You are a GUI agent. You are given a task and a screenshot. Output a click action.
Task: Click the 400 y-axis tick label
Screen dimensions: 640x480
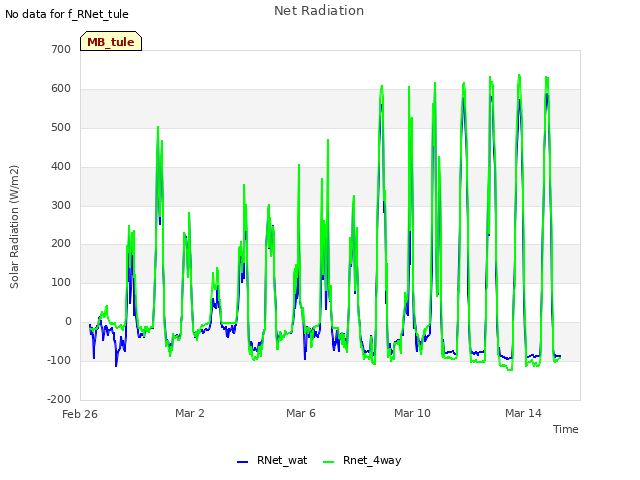(x=61, y=167)
